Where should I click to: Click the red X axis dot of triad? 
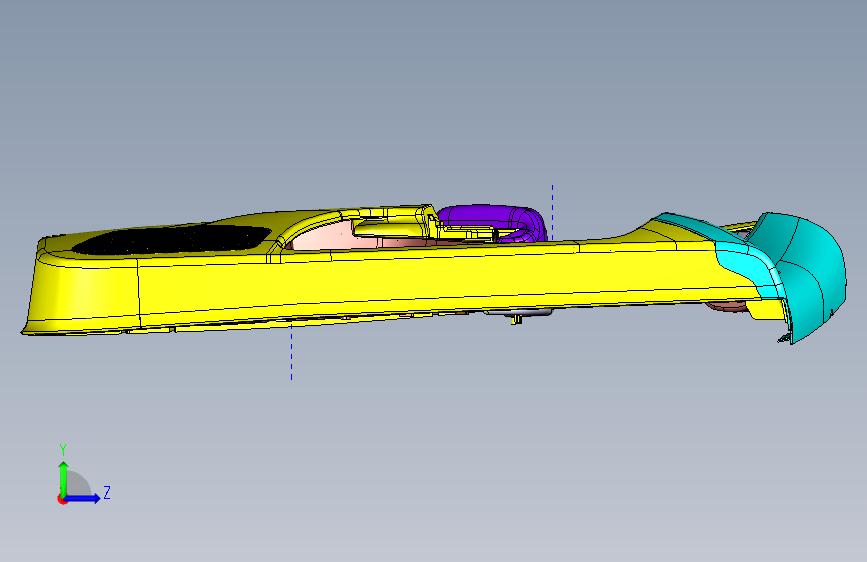click(61, 499)
